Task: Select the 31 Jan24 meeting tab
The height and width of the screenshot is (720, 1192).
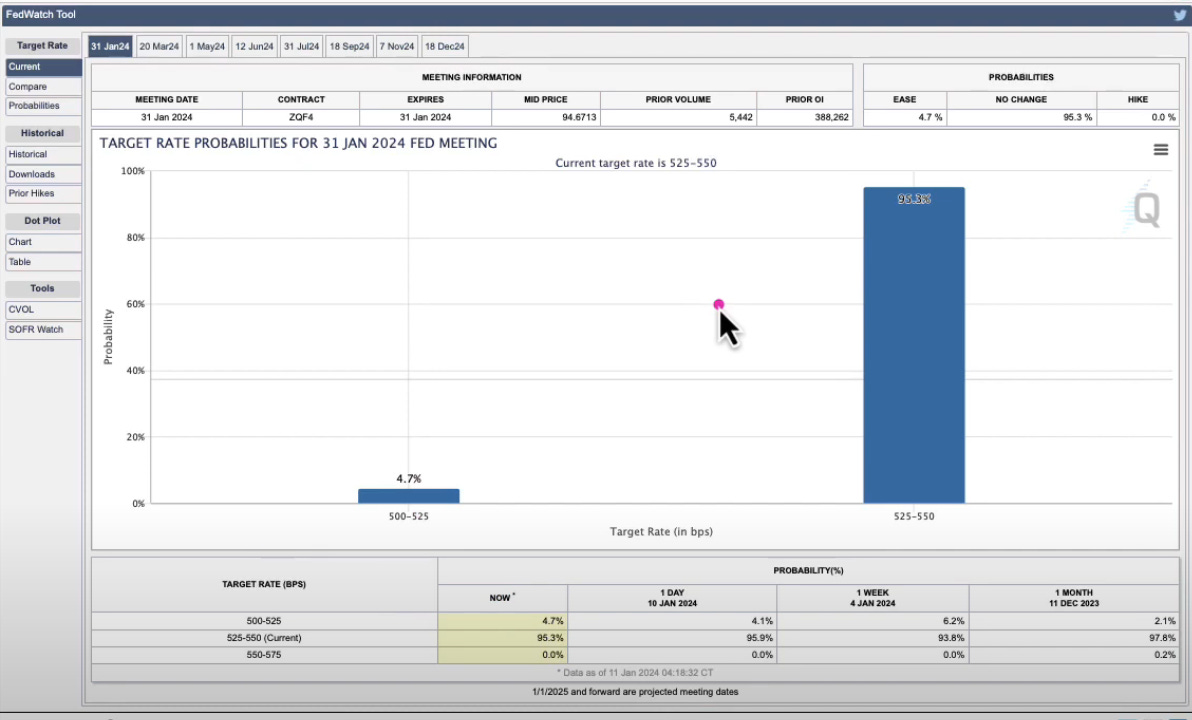Action: [110, 46]
